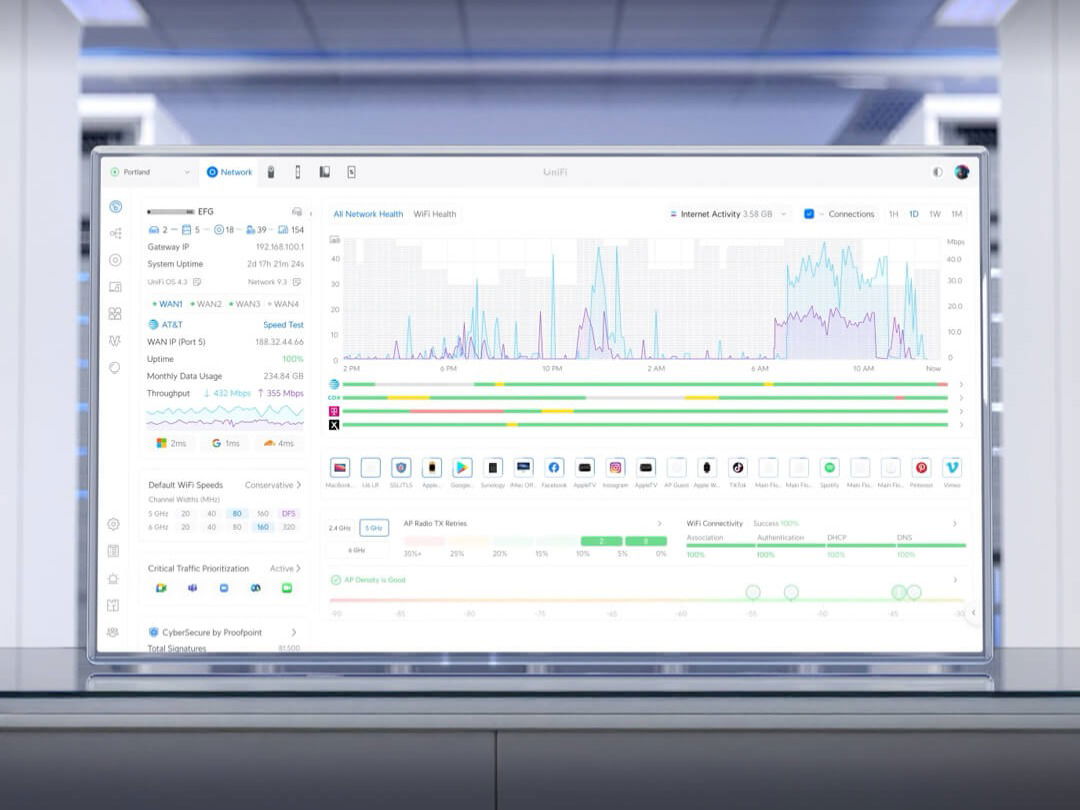Click the Facebook app icon

(554, 467)
